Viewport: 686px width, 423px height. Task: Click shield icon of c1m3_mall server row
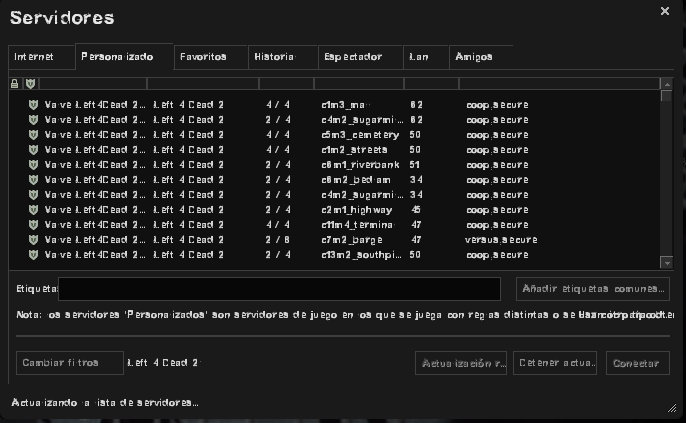coord(33,105)
